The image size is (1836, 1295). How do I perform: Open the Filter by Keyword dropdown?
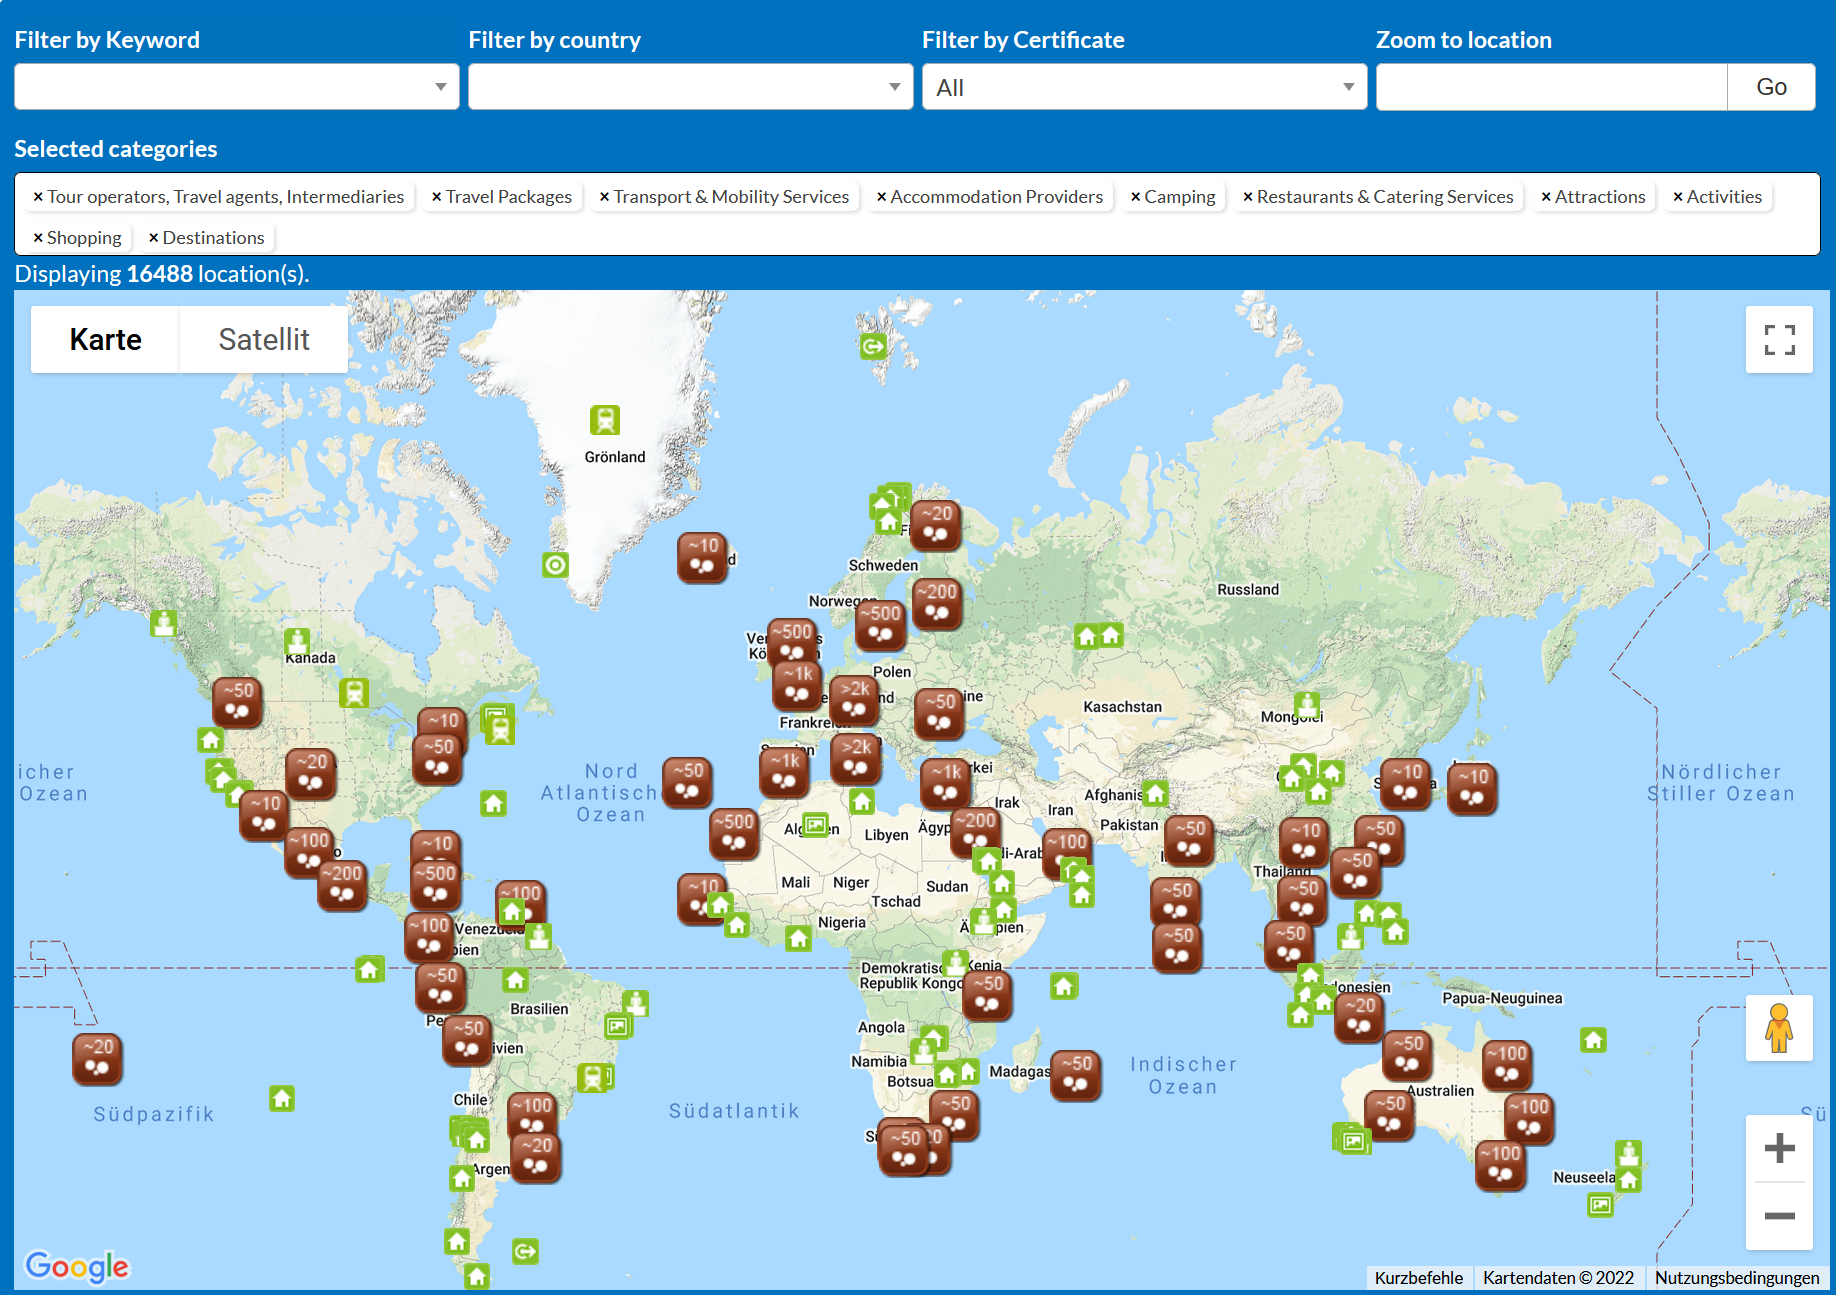pos(236,87)
